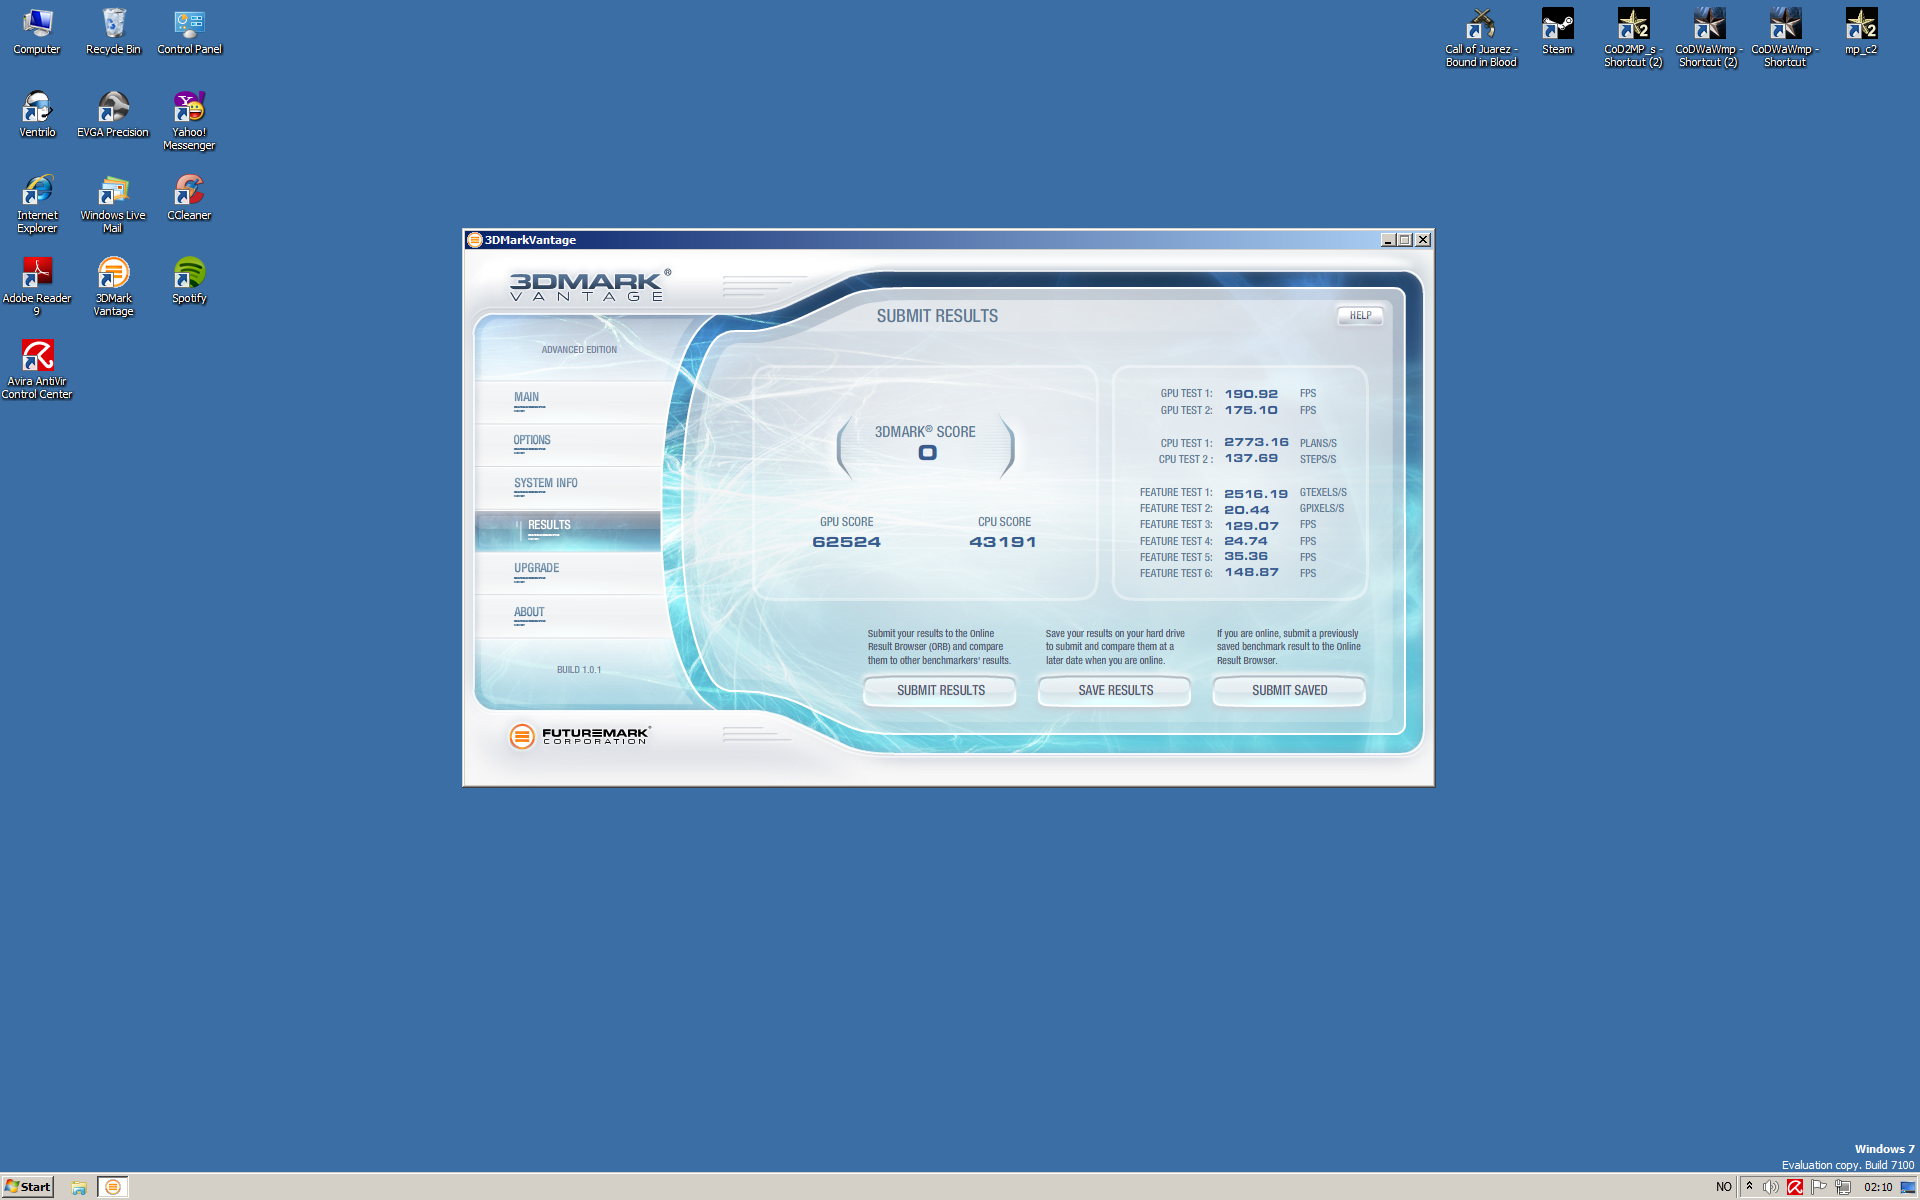This screenshot has height=1200, width=1920.
Task: Click the 3DMark Vantage taskbar button
Action: coord(113,1187)
